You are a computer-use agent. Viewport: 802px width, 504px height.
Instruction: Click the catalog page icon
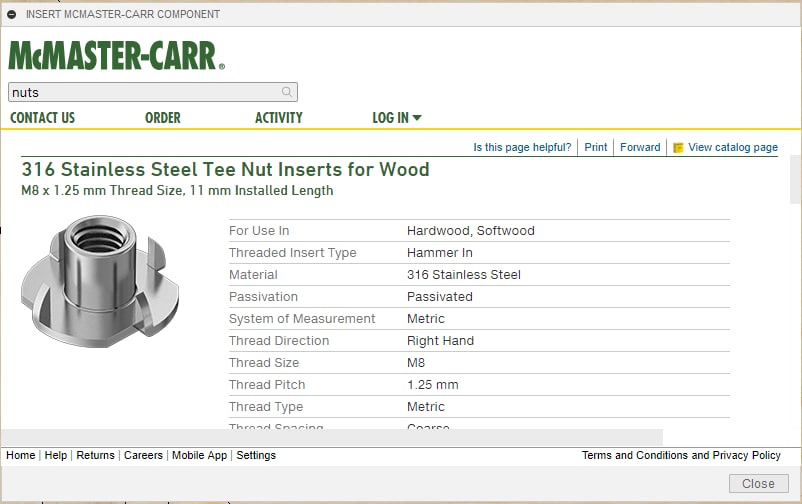(x=678, y=148)
